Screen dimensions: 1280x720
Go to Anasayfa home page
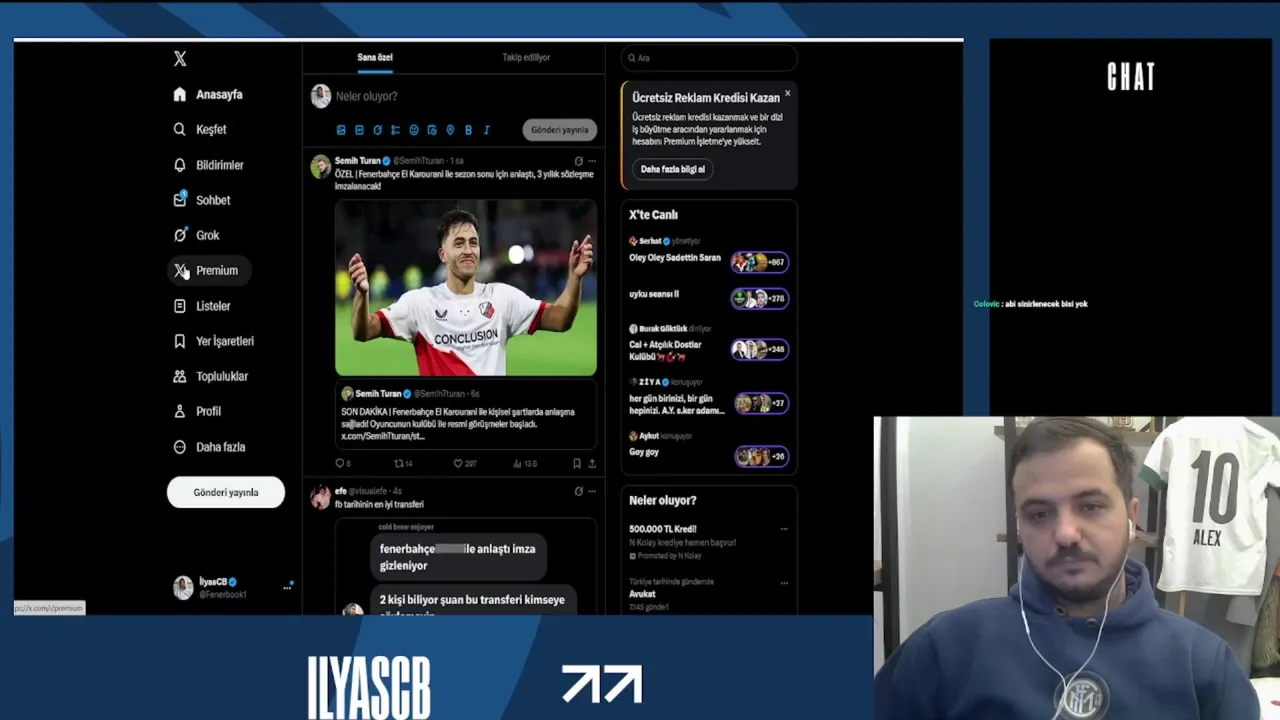click(x=208, y=94)
